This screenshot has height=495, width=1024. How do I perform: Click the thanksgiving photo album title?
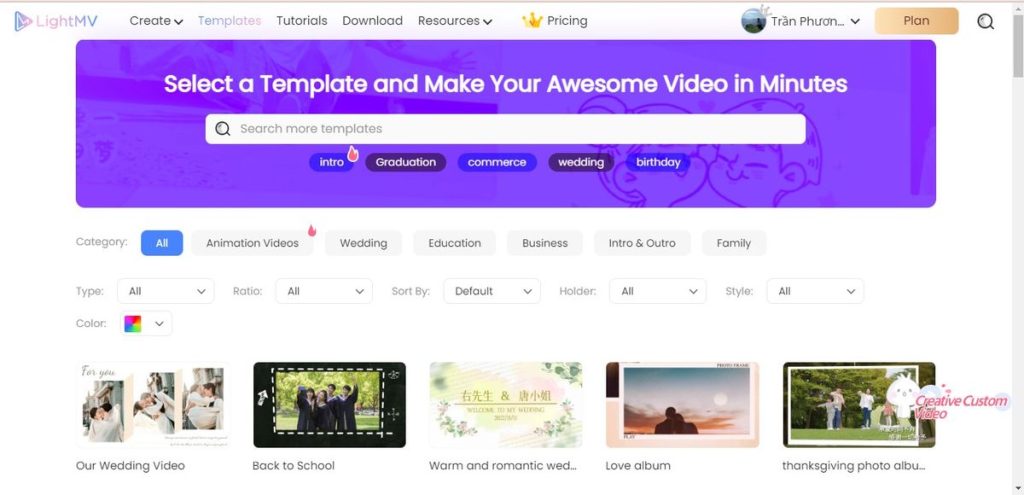click(x=854, y=466)
